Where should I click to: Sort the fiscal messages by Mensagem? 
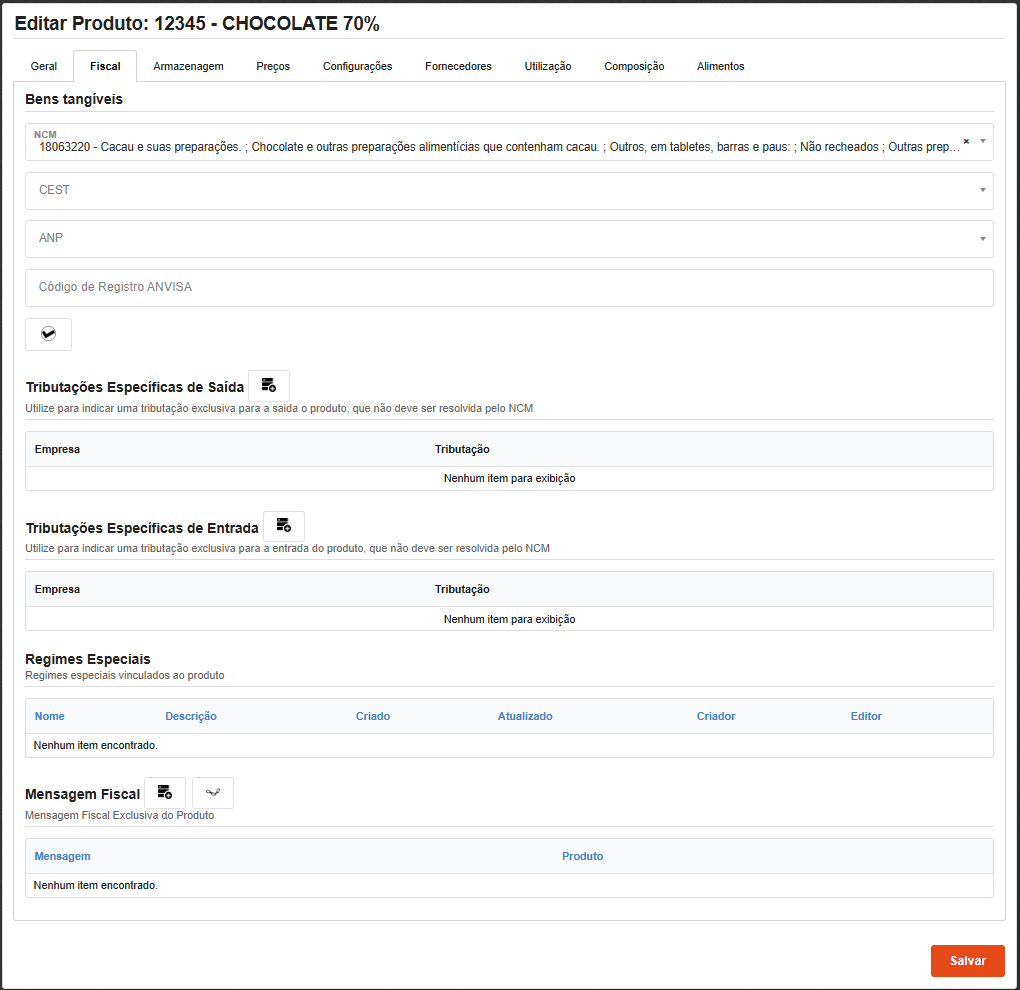(x=62, y=856)
